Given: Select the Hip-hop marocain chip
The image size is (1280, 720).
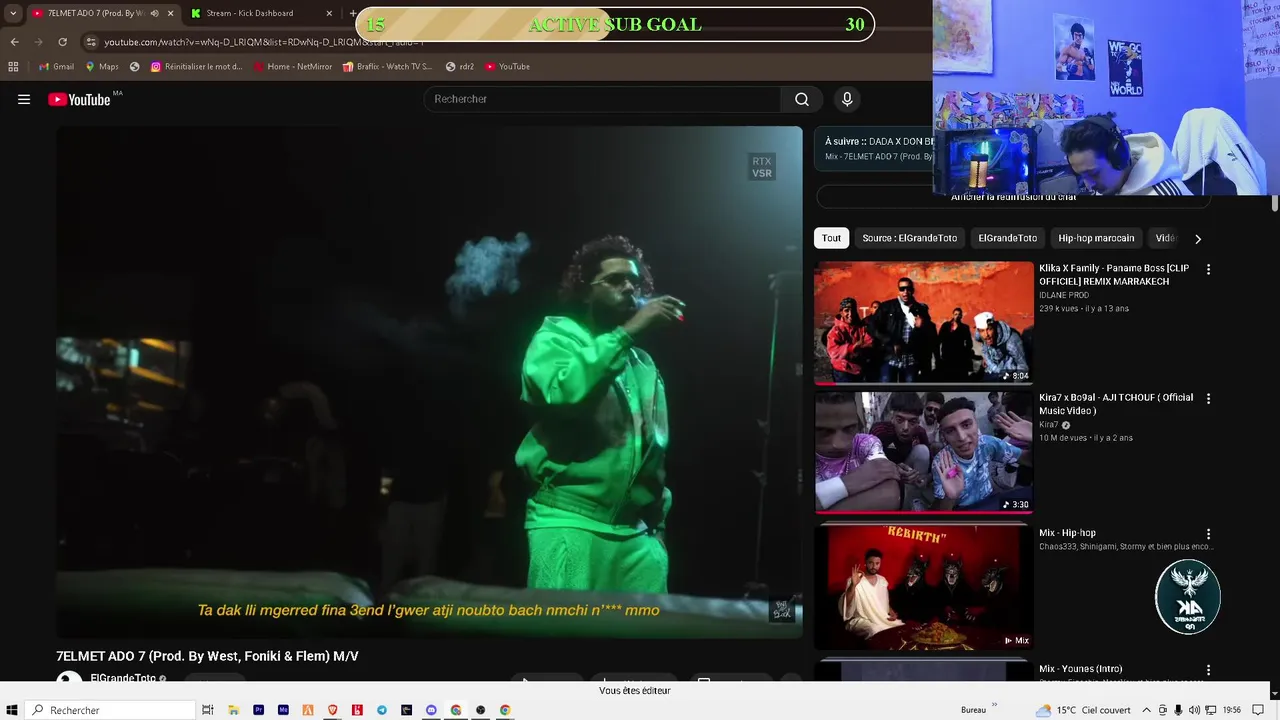Looking at the screenshot, I should pyautogui.click(x=1096, y=238).
